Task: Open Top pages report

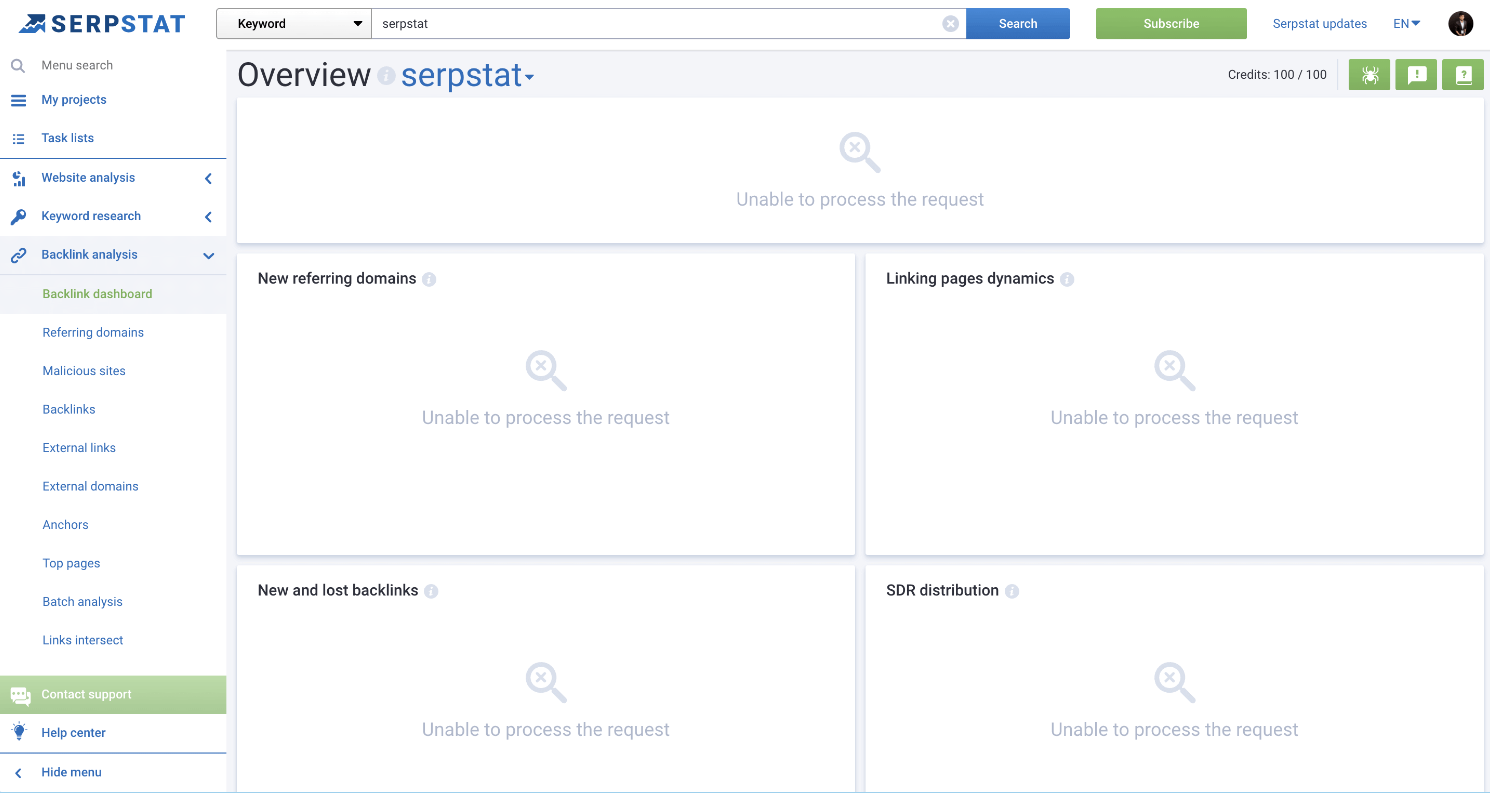Action: (x=71, y=564)
